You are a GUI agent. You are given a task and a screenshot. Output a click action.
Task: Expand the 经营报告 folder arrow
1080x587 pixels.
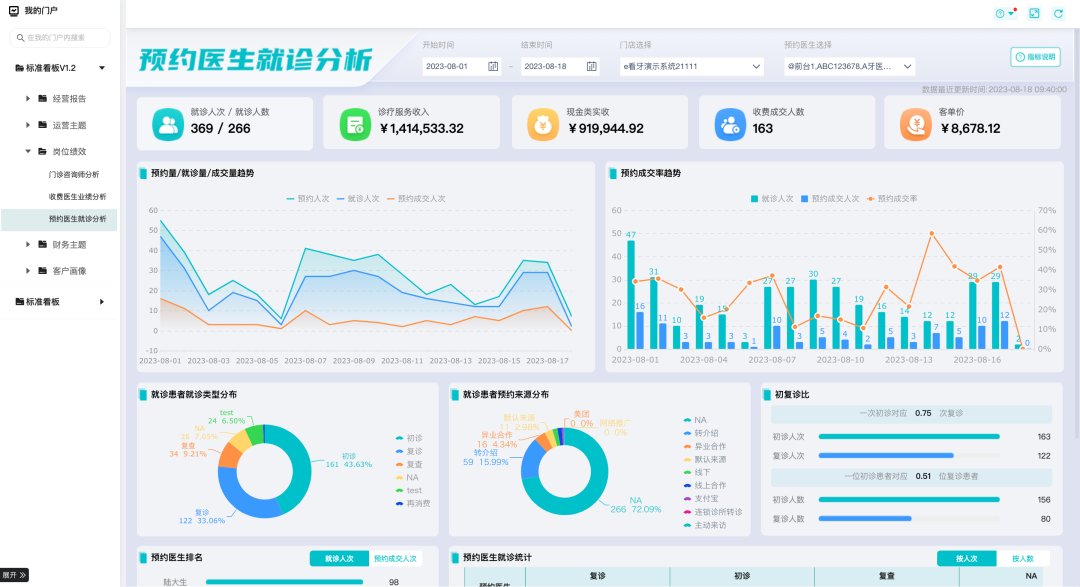[28, 99]
